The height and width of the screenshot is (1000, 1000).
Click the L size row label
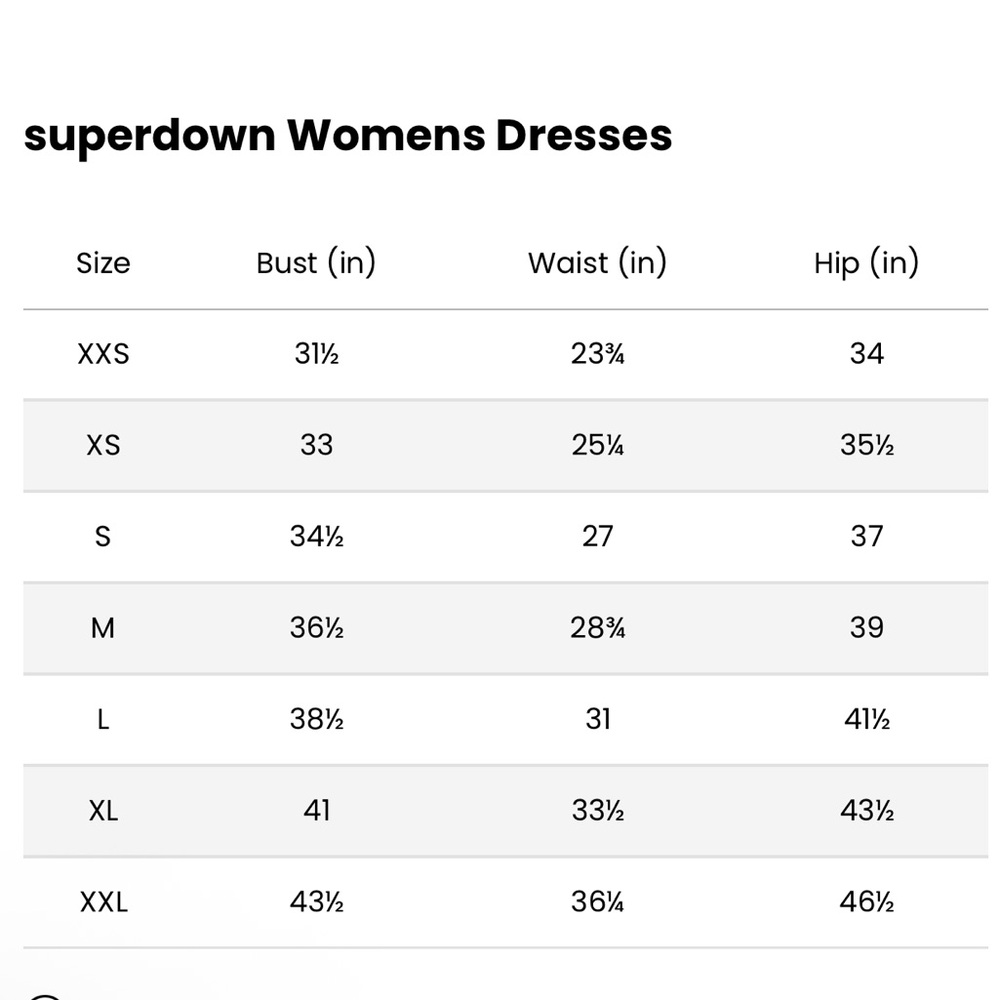[103, 719]
